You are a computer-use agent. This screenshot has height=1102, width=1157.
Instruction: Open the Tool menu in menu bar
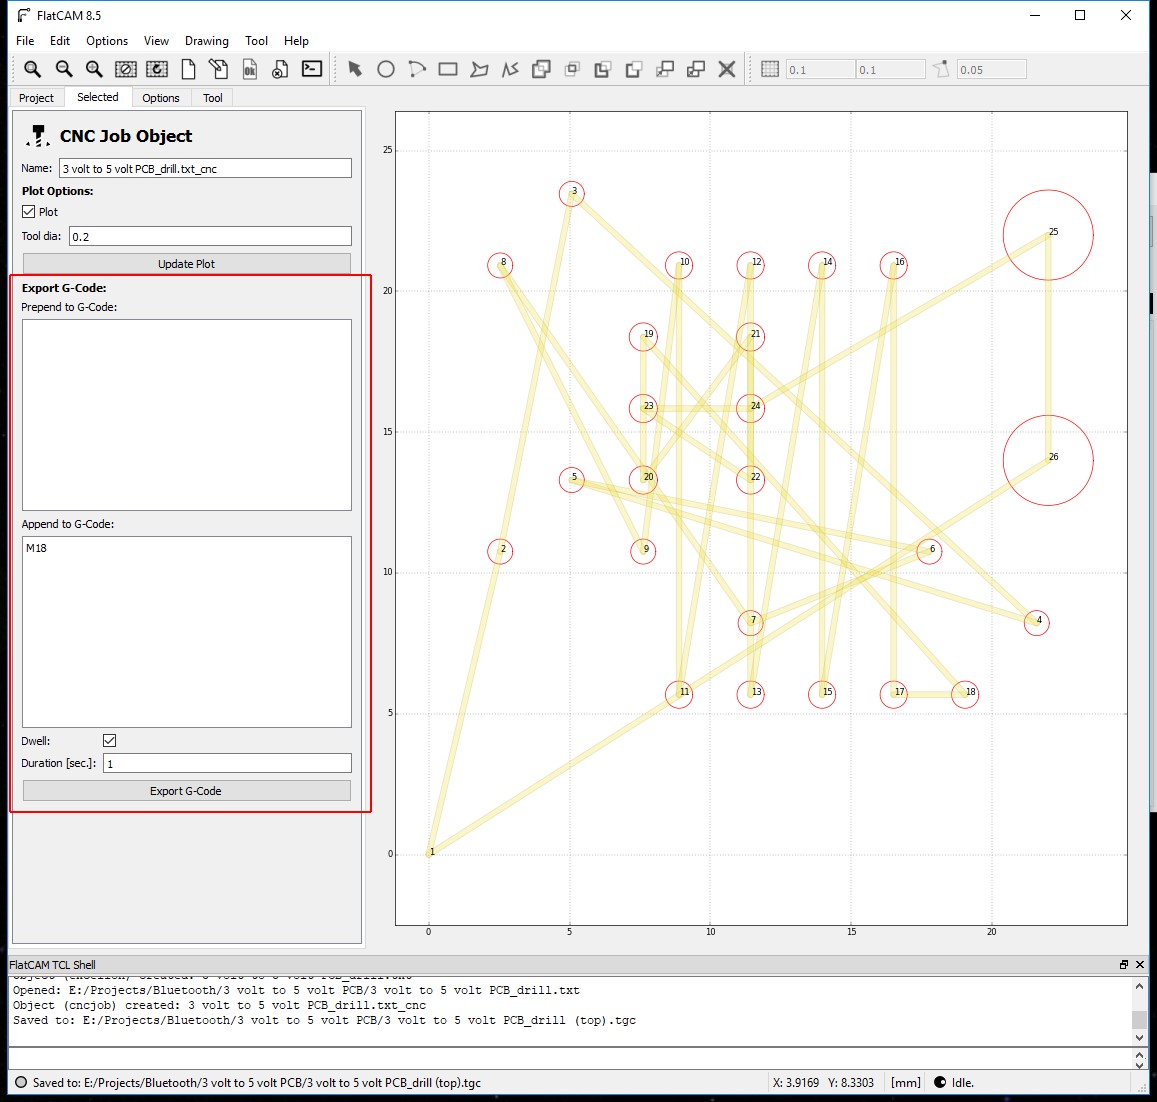(x=257, y=41)
